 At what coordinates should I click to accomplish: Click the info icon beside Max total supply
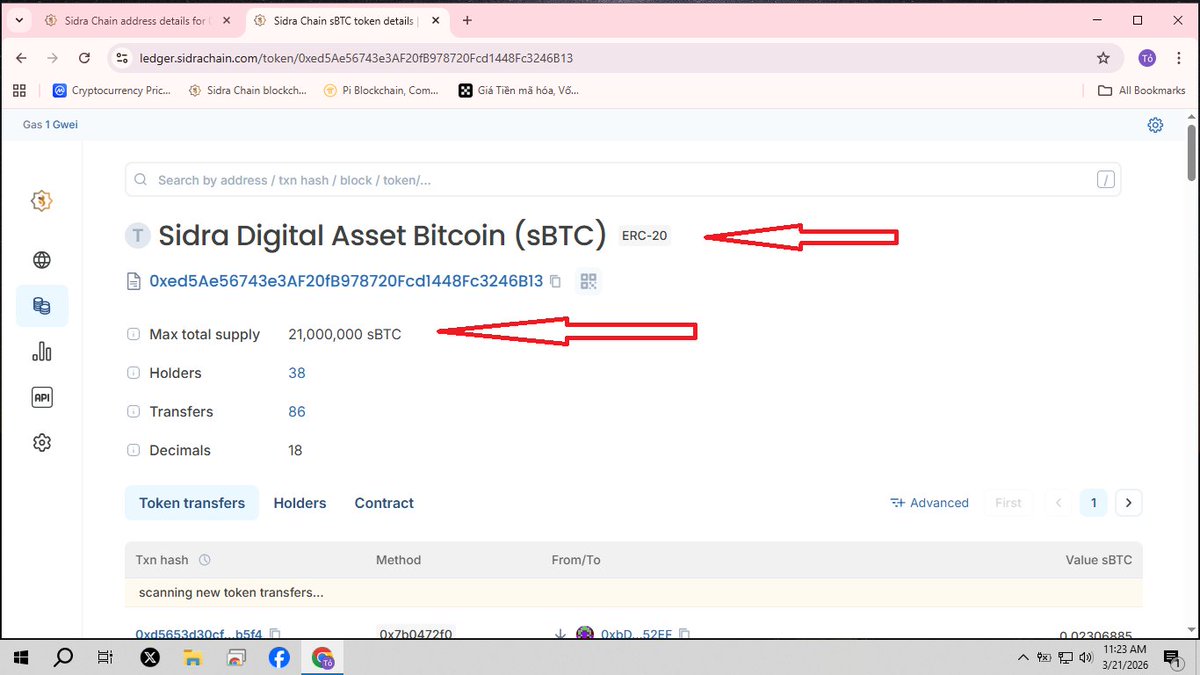(x=133, y=335)
